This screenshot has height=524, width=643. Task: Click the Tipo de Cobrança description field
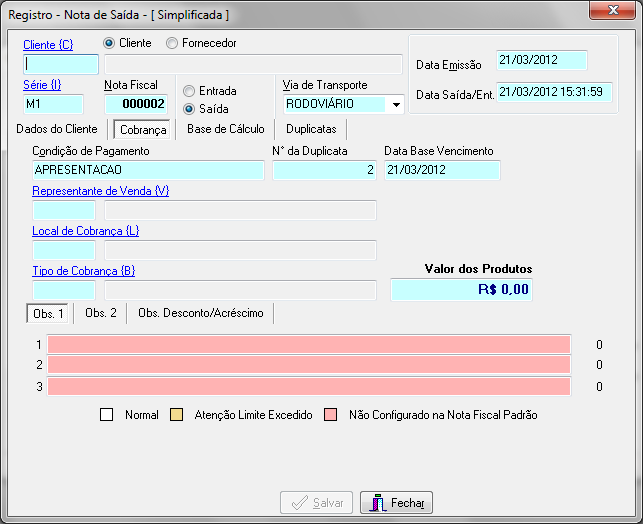pos(240,290)
